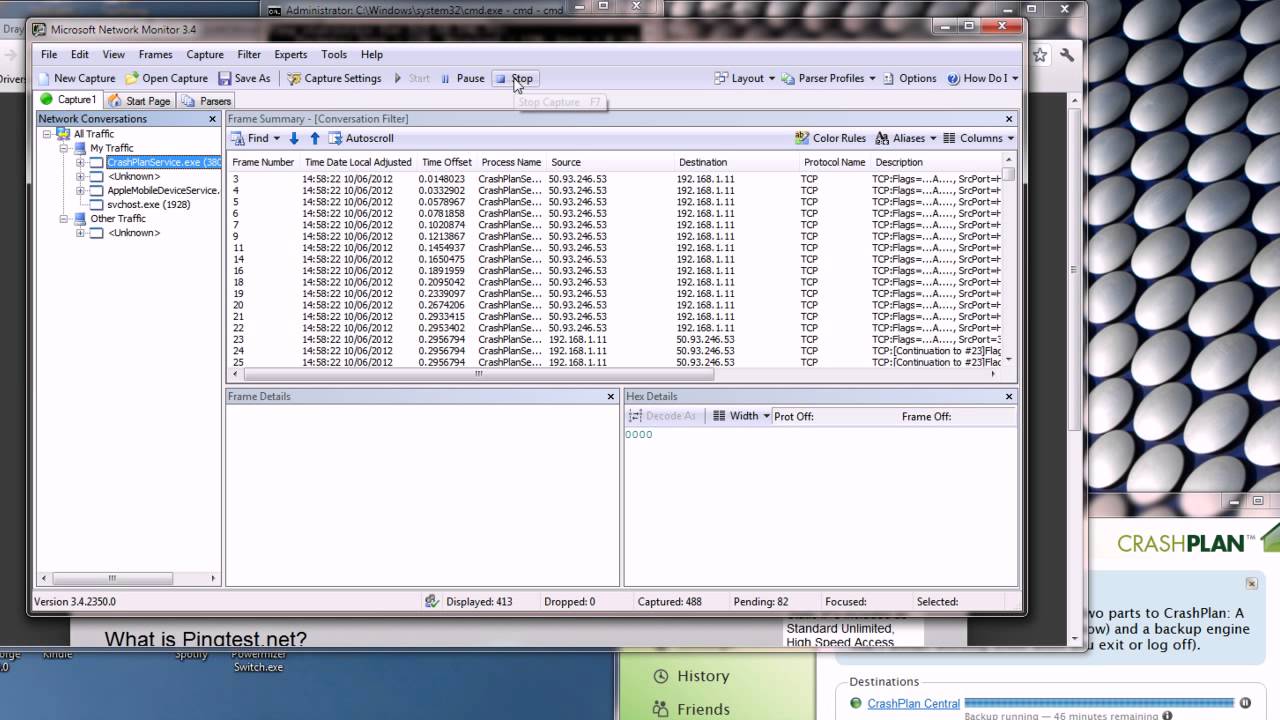1280x720 pixels.
Task: Collapse the All Traffic tree node
Action: (47, 134)
